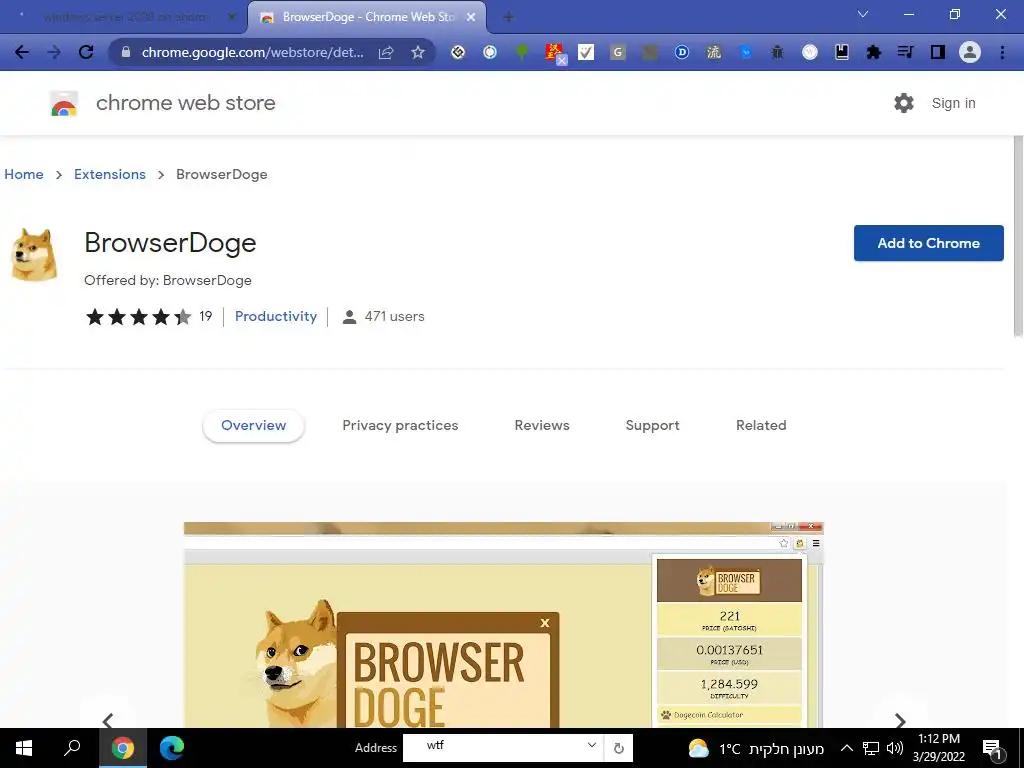
Task: Reload the current page
Action: (86, 52)
